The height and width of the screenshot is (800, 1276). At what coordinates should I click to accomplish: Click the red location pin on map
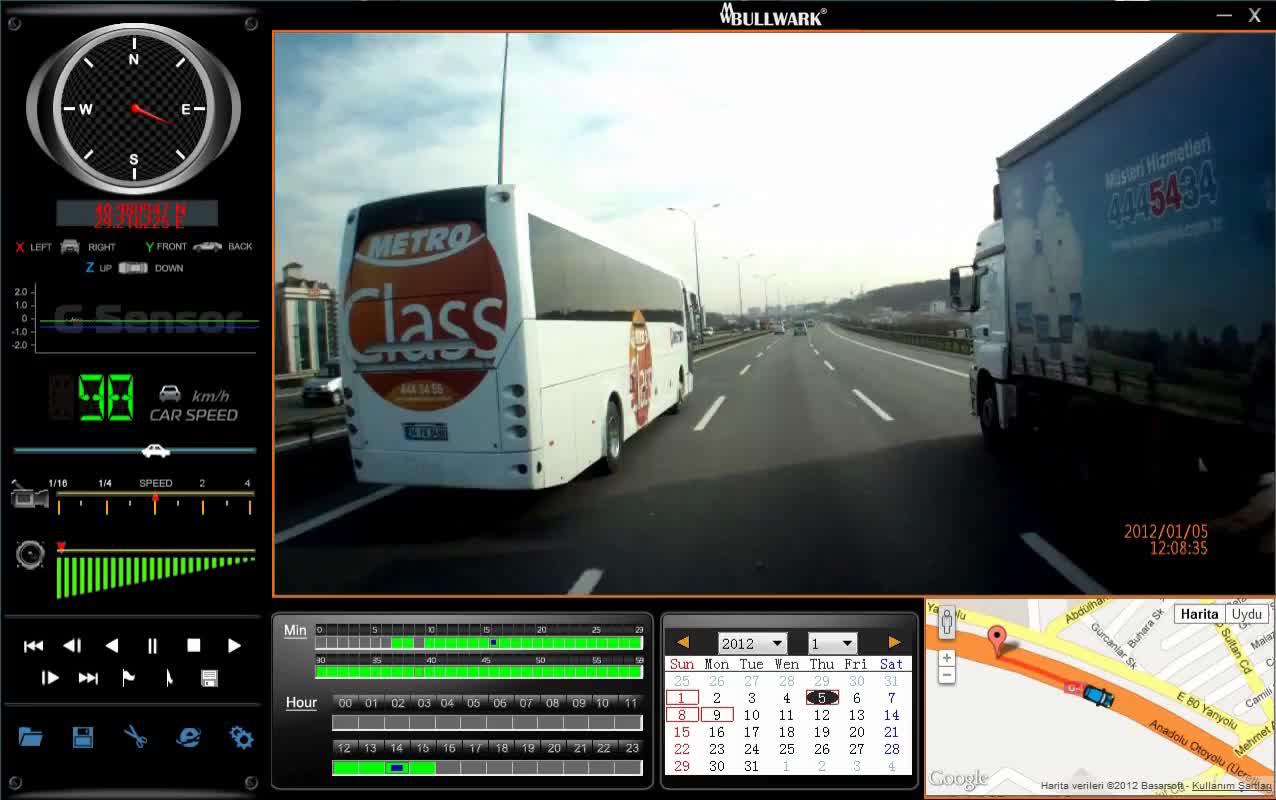[x=997, y=640]
